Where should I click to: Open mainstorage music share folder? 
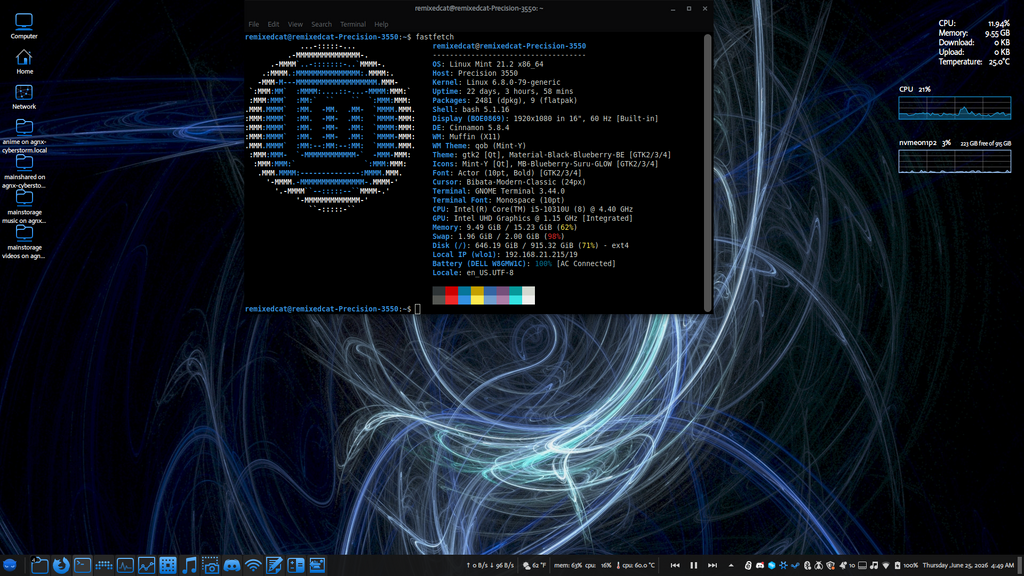pos(24,206)
